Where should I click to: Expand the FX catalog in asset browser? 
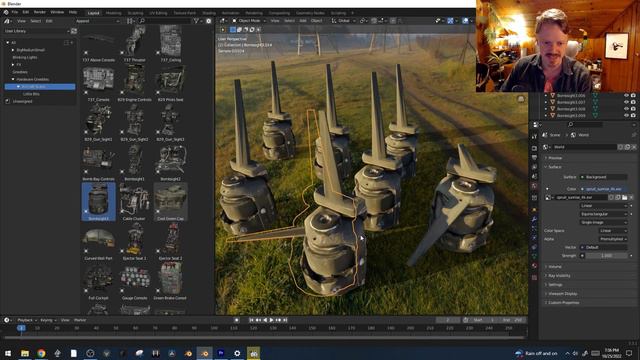pyautogui.click(x=13, y=64)
